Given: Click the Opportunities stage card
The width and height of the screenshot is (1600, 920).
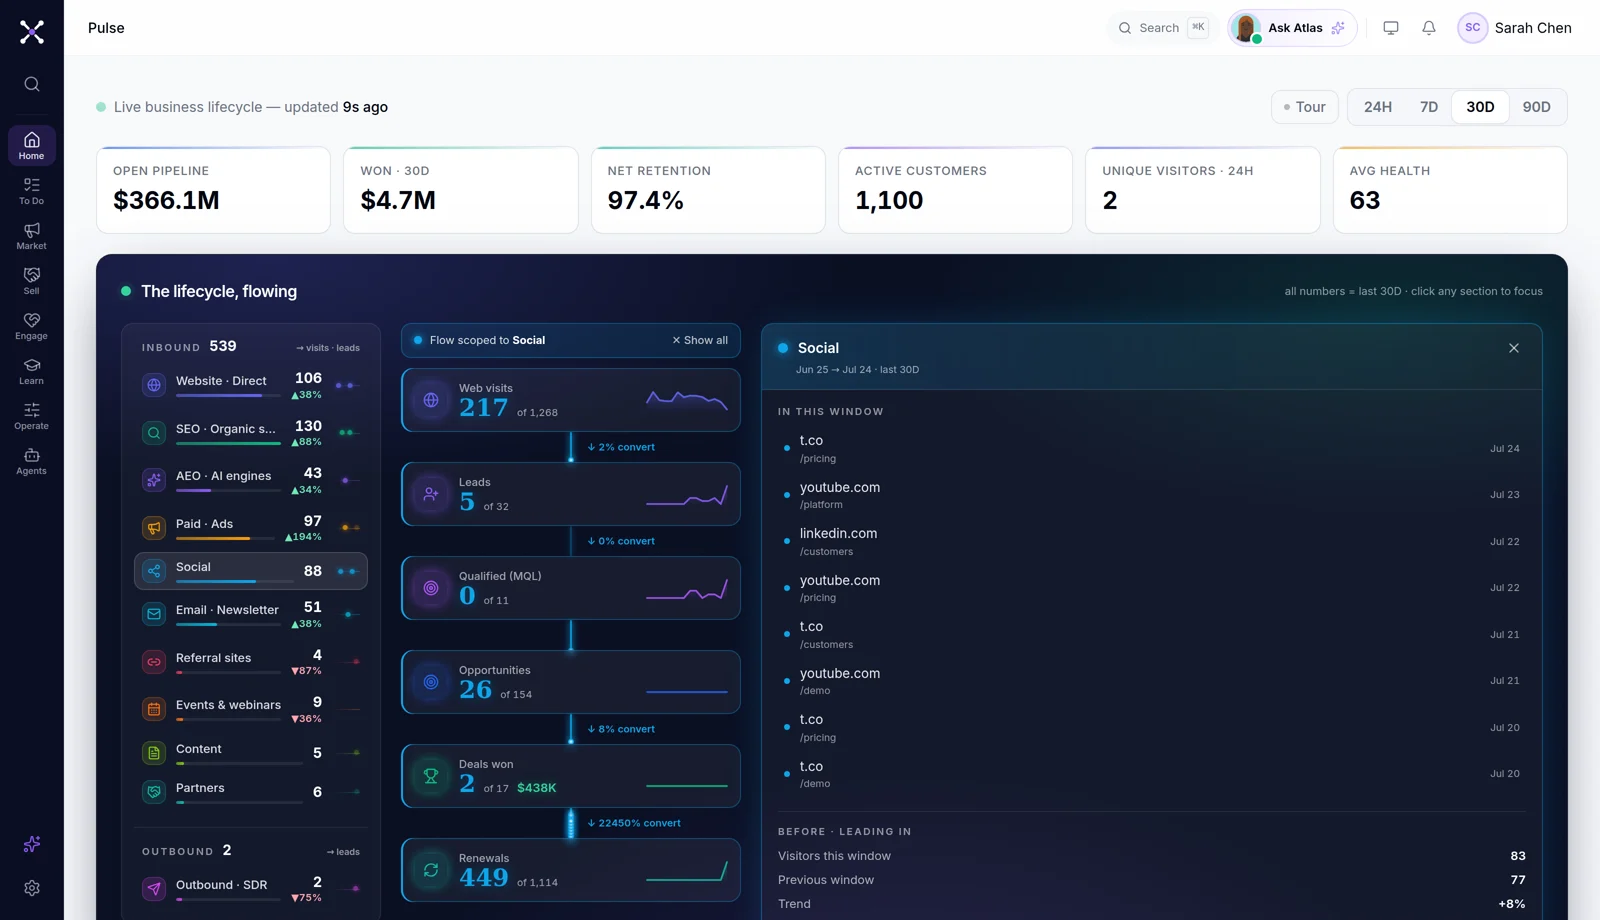Looking at the screenshot, I should tap(571, 682).
